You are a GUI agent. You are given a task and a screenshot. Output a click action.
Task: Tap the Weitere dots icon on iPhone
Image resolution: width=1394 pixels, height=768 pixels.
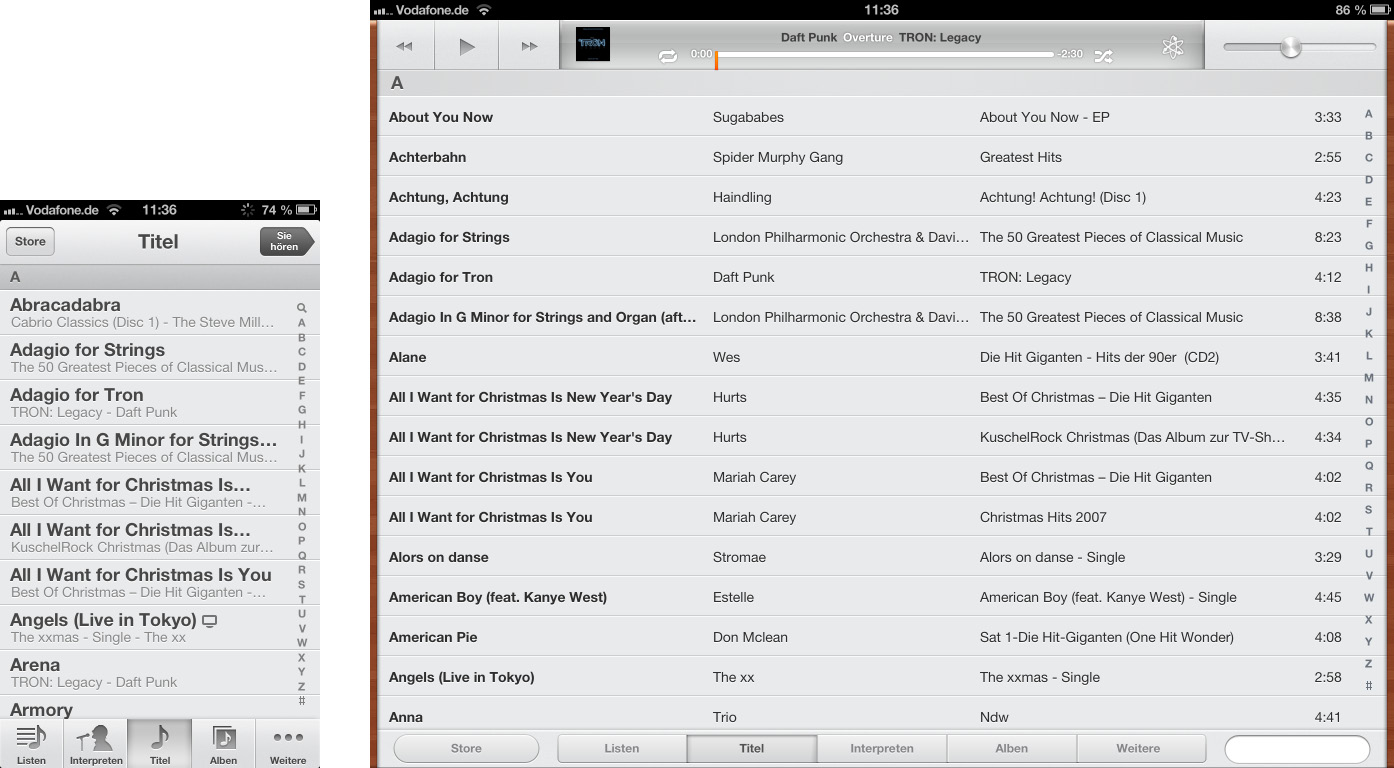pyautogui.click(x=288, y=744)
